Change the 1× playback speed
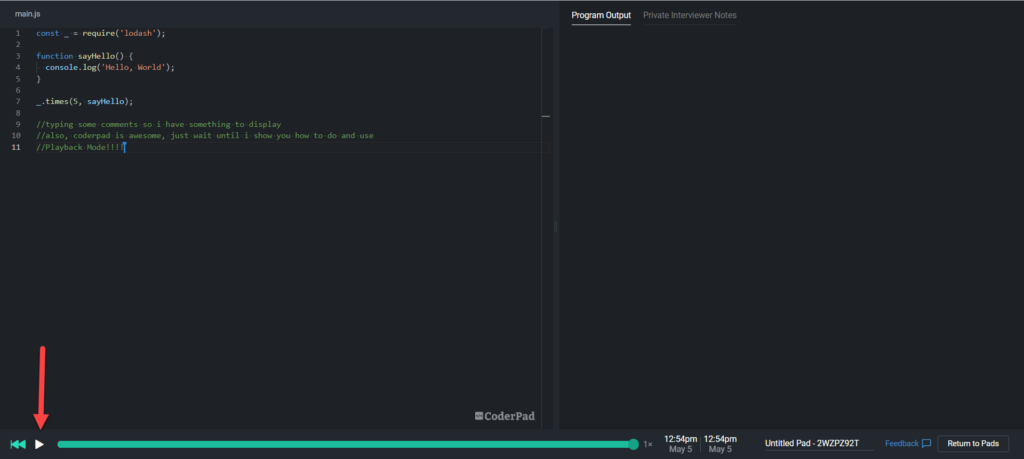 click(648, 444)
